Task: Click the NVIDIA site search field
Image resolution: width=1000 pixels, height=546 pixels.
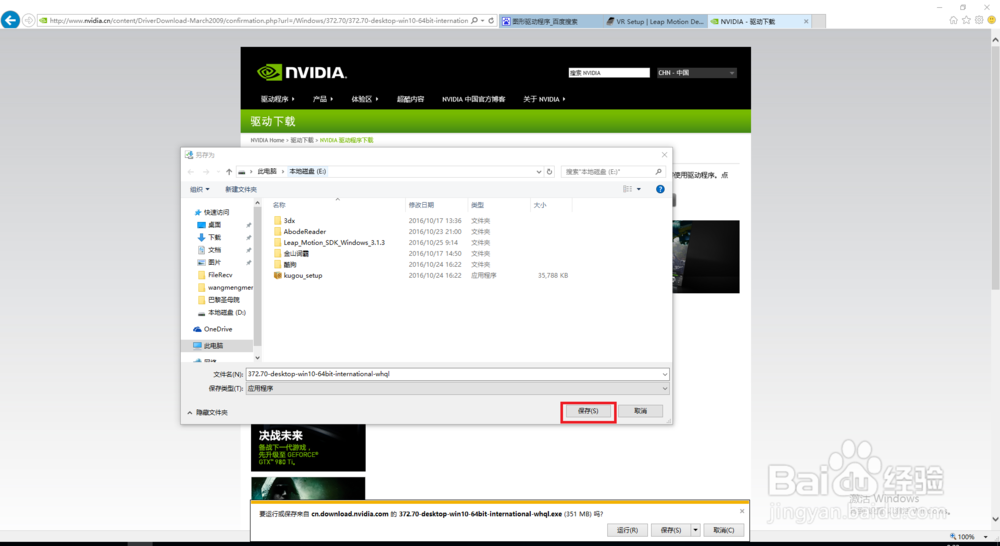Action: (x=608, y=73)
